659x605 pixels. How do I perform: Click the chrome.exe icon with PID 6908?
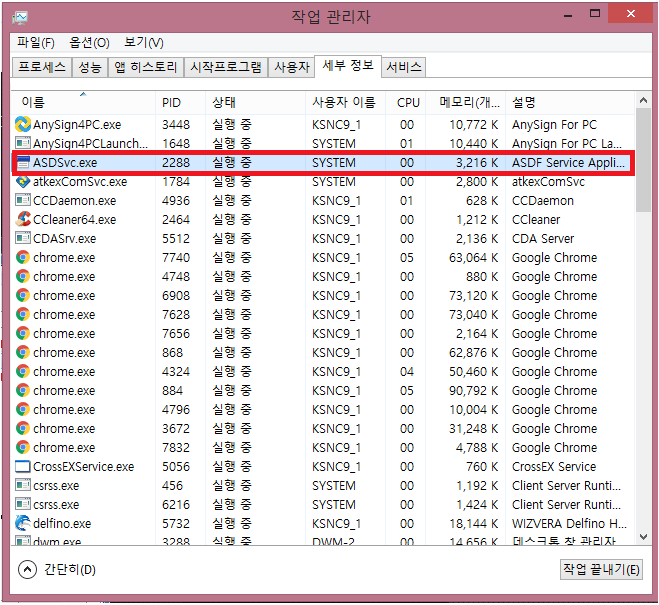click(x=23, y=295)
